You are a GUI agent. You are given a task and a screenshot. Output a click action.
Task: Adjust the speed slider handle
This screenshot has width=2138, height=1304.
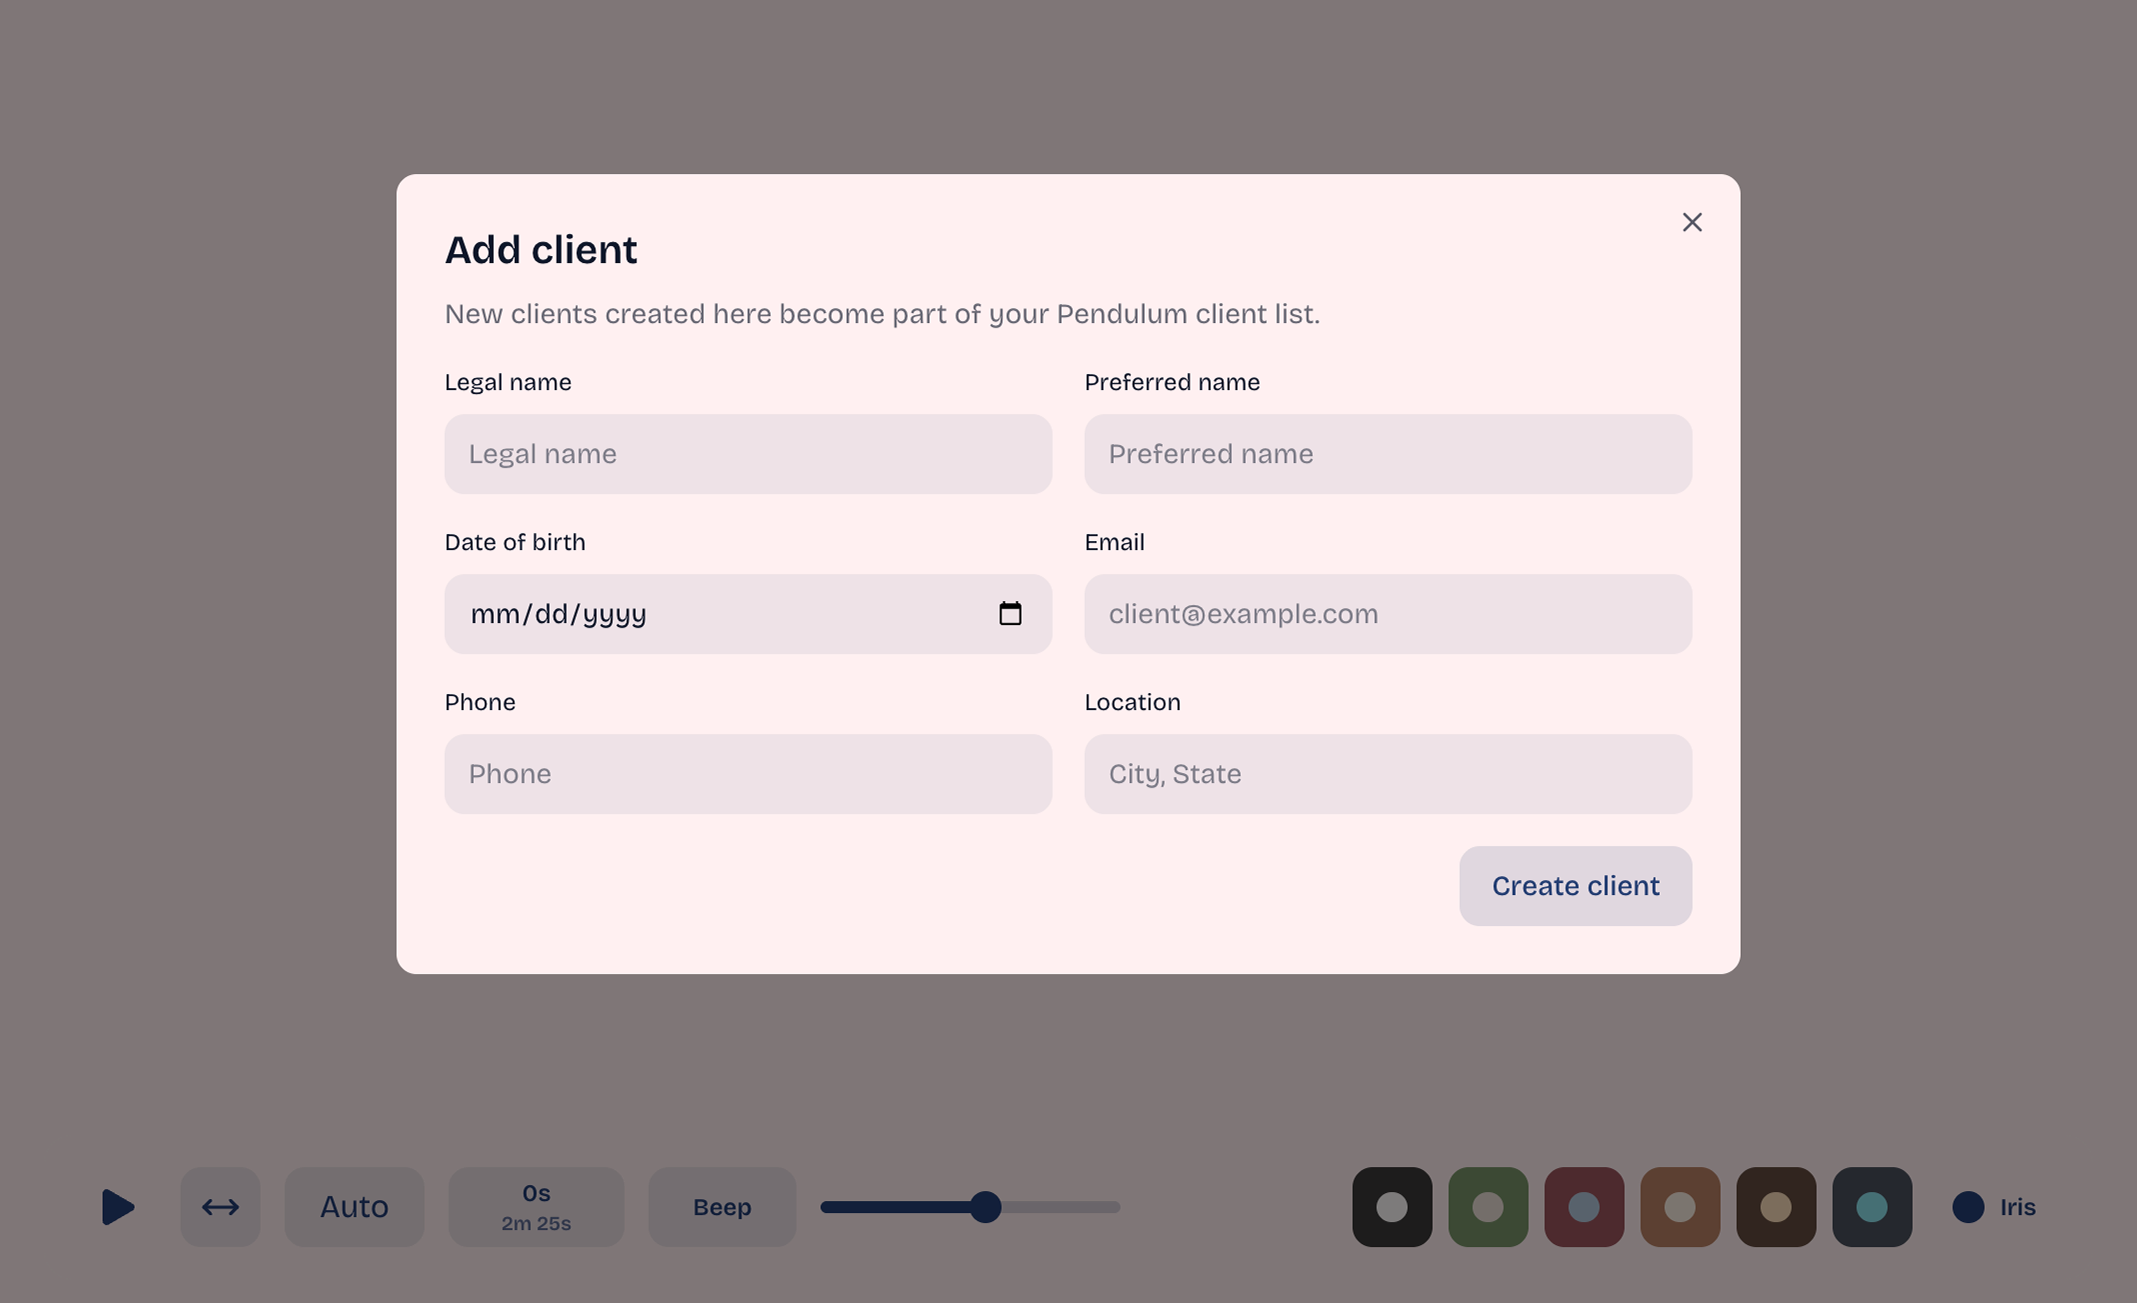[x=985, y=1207]
